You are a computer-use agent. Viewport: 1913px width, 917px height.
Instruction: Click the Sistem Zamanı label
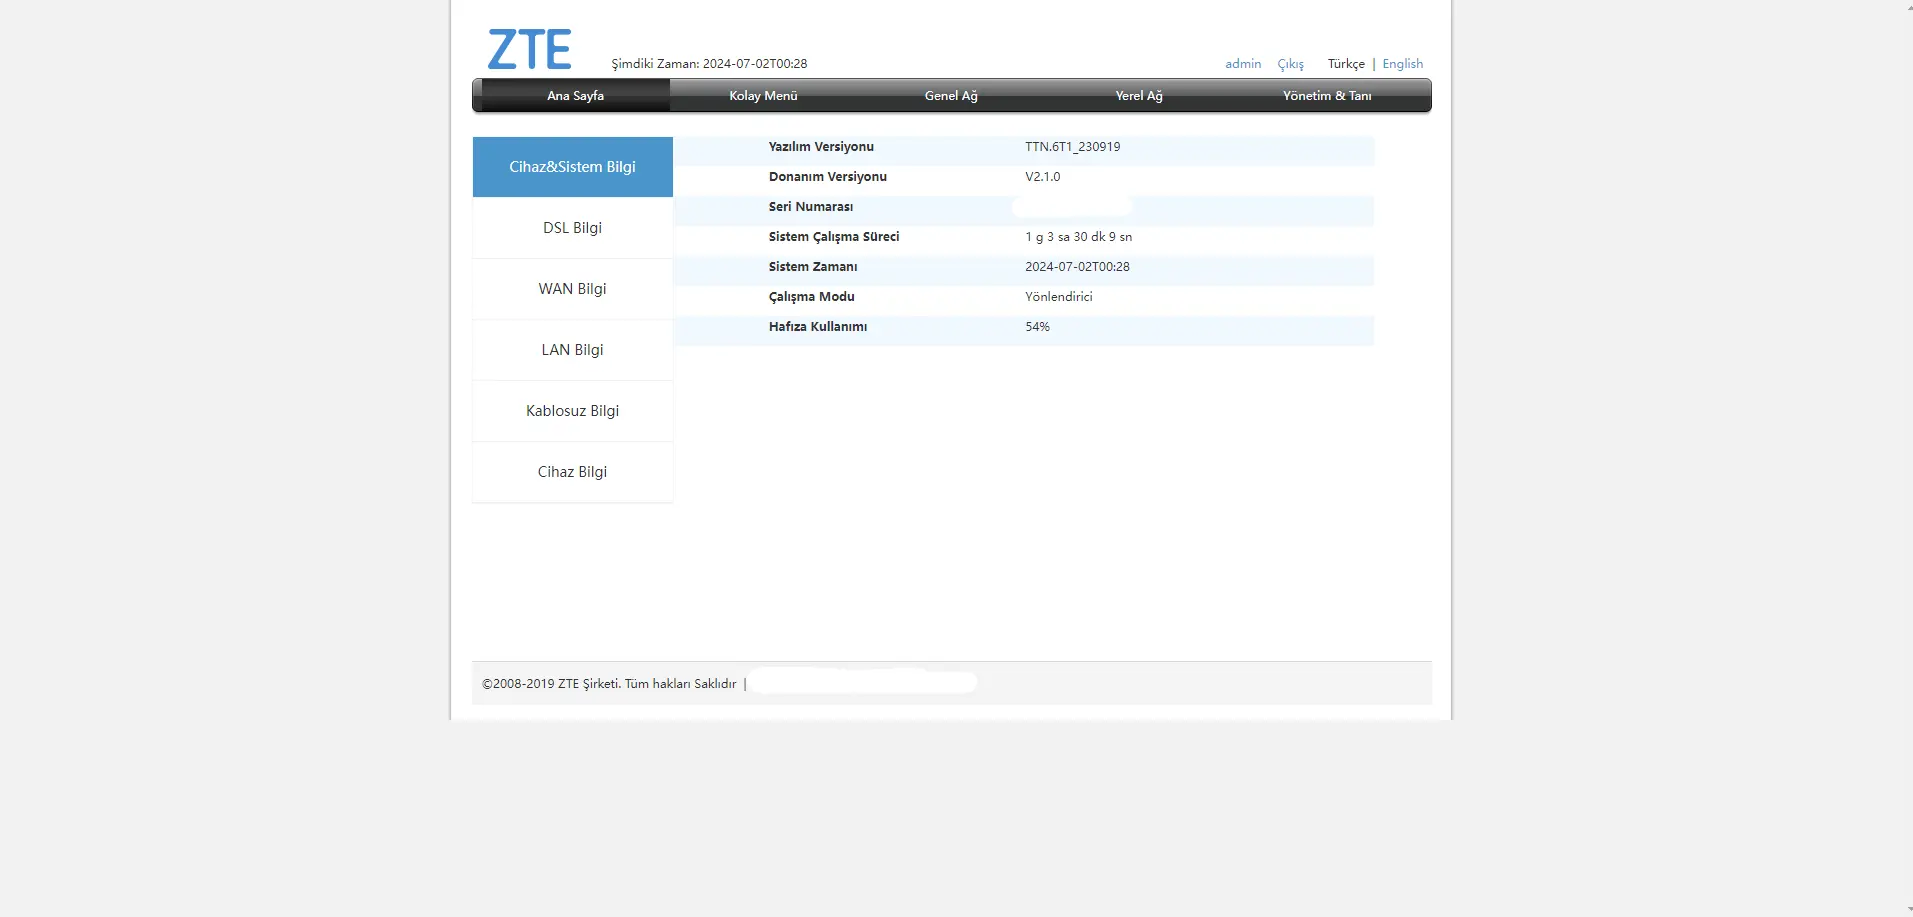click(813, 267)
